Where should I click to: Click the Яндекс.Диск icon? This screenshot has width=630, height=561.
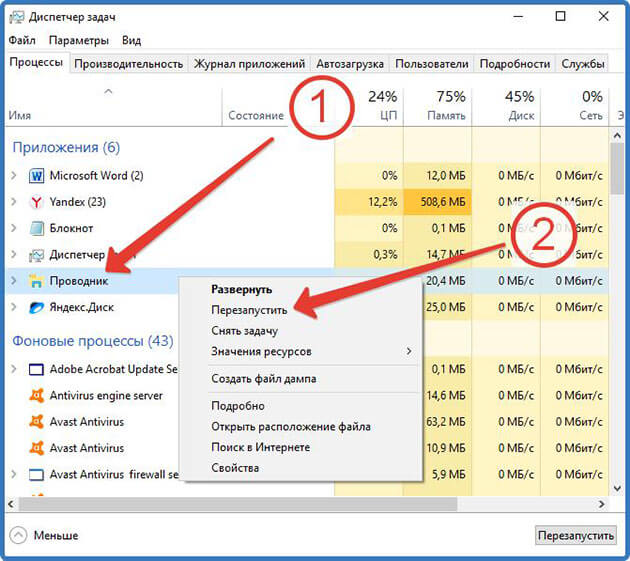pyautogui.click(x=37, y=307)
